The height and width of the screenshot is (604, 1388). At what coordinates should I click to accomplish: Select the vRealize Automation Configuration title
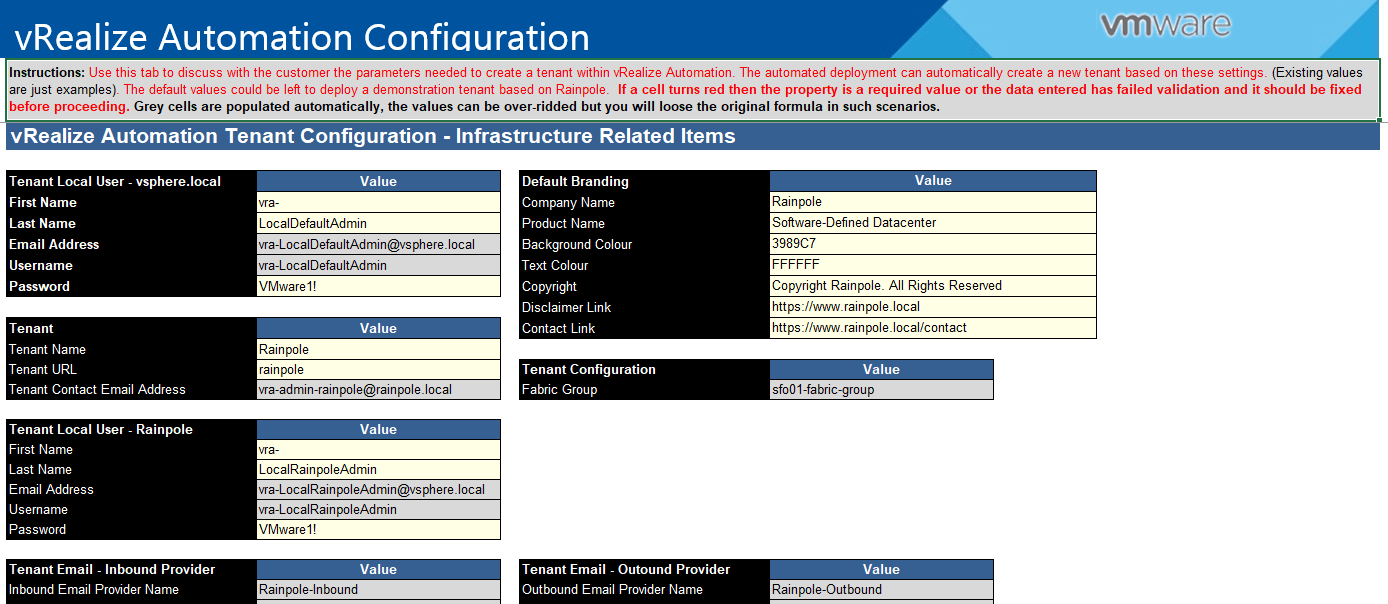click(302, 37)
